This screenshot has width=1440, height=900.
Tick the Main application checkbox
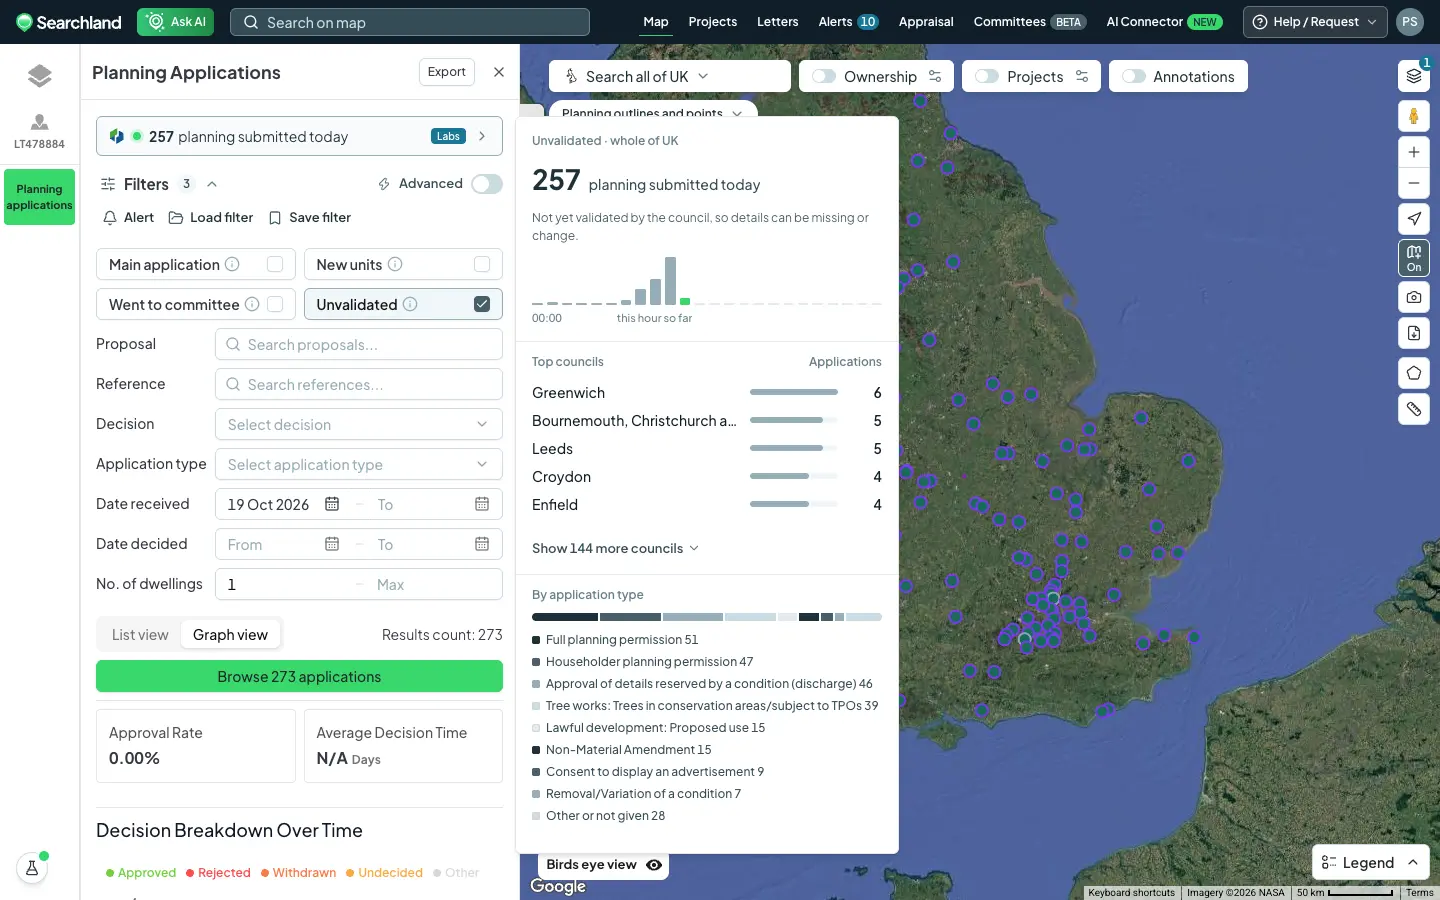pos(275,264)
